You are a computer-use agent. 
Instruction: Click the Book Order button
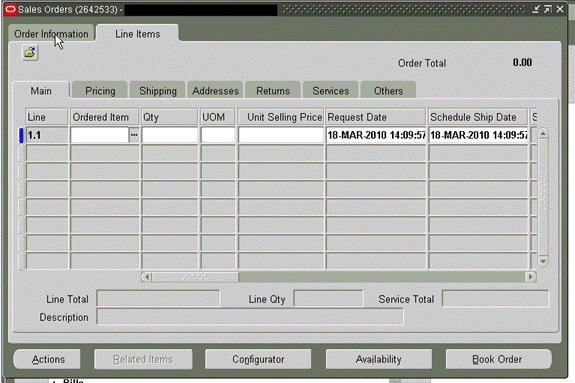pos(498,359)
